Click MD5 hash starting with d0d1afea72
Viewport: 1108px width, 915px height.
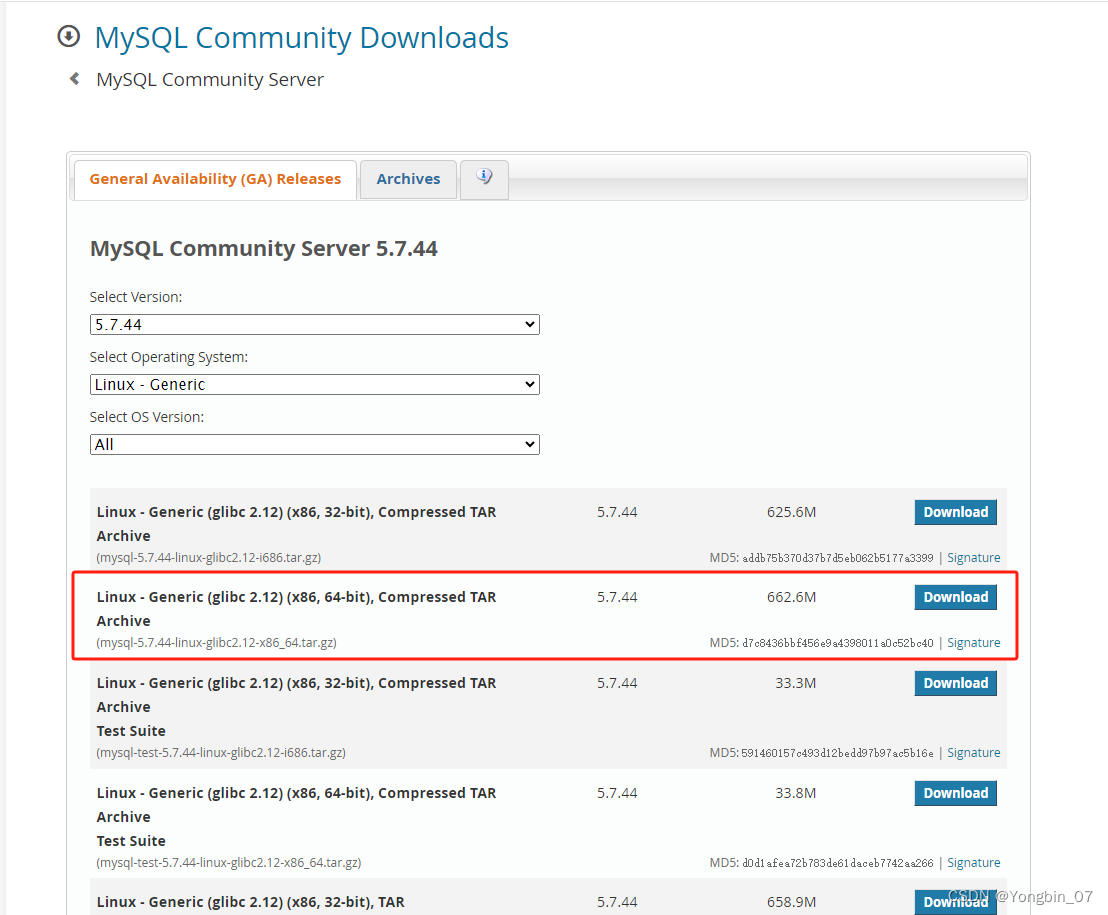click(837, 863)
